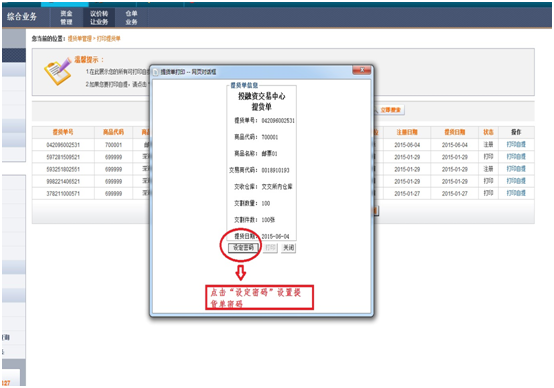Click the 综合业务 header title
The height and width of the screenshot is (388, 554).
22,17
